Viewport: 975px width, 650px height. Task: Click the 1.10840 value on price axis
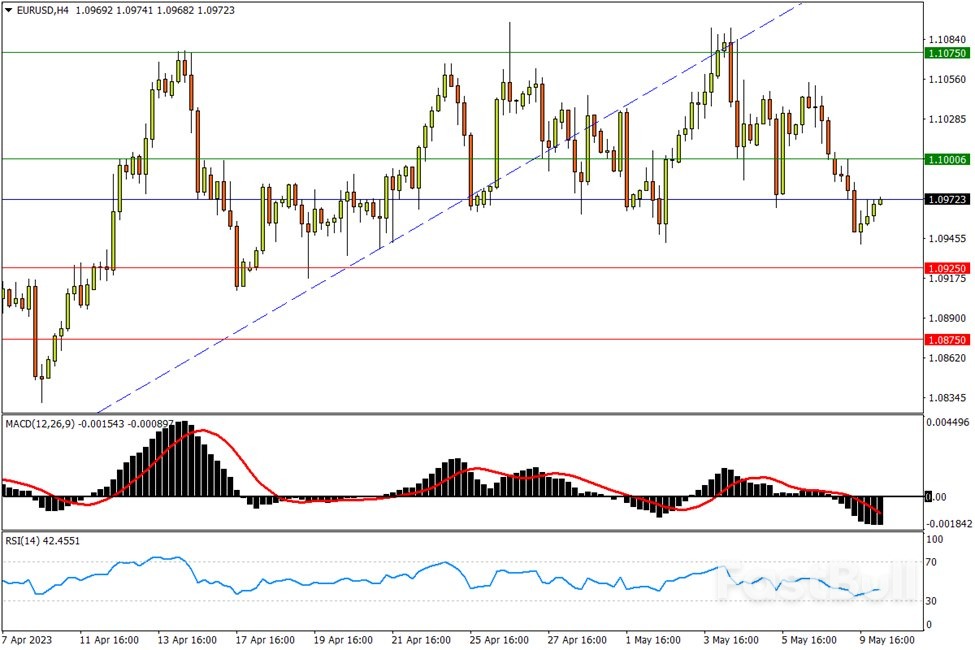coord(945,40)
